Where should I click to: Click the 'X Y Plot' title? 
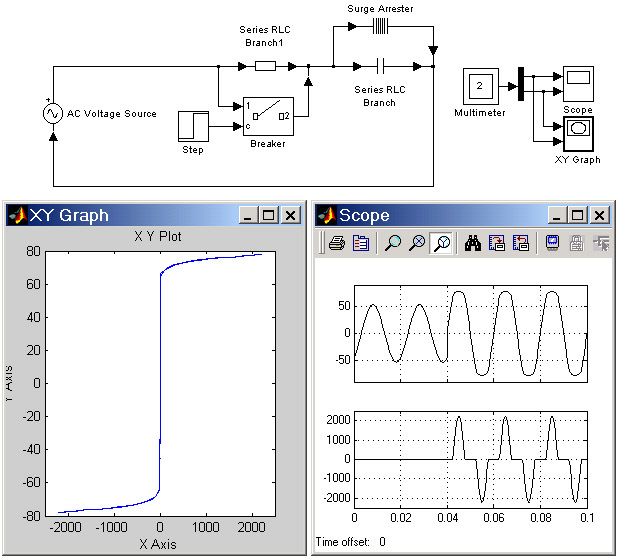click(158, 237)
